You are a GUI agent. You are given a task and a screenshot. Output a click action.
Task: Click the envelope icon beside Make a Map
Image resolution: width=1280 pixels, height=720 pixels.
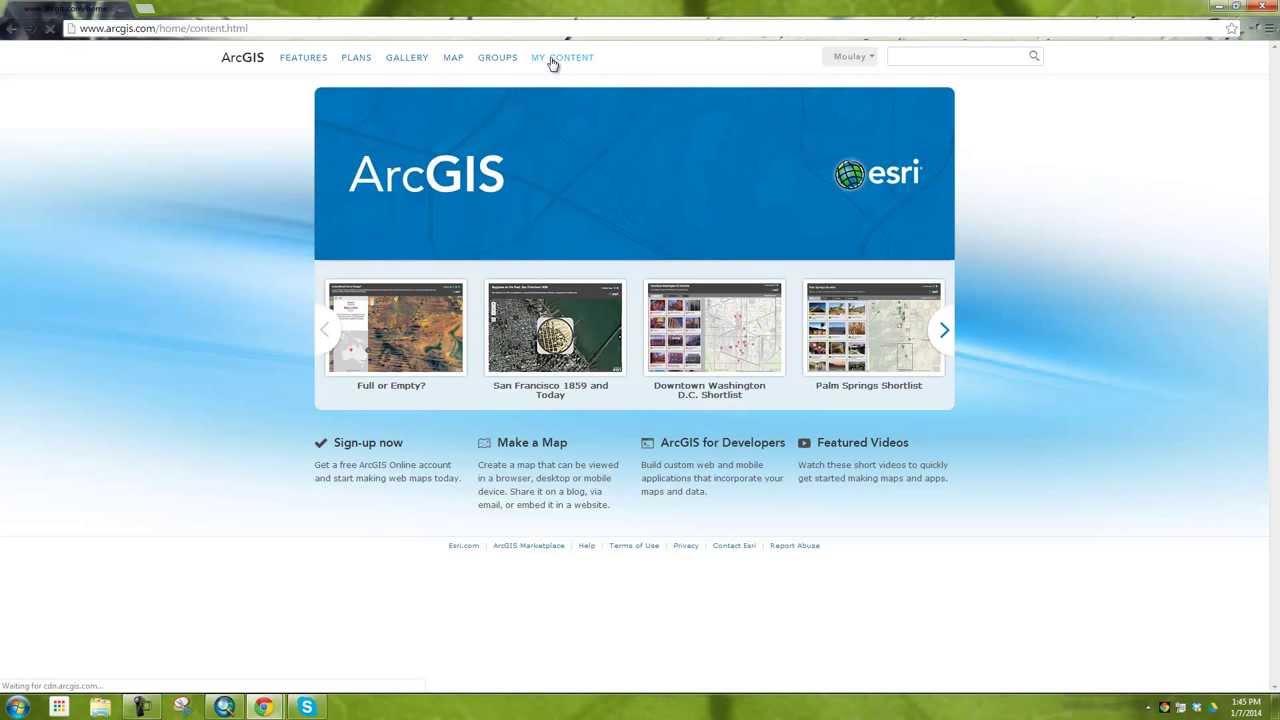pyautogui.click(x=484, y=442)
